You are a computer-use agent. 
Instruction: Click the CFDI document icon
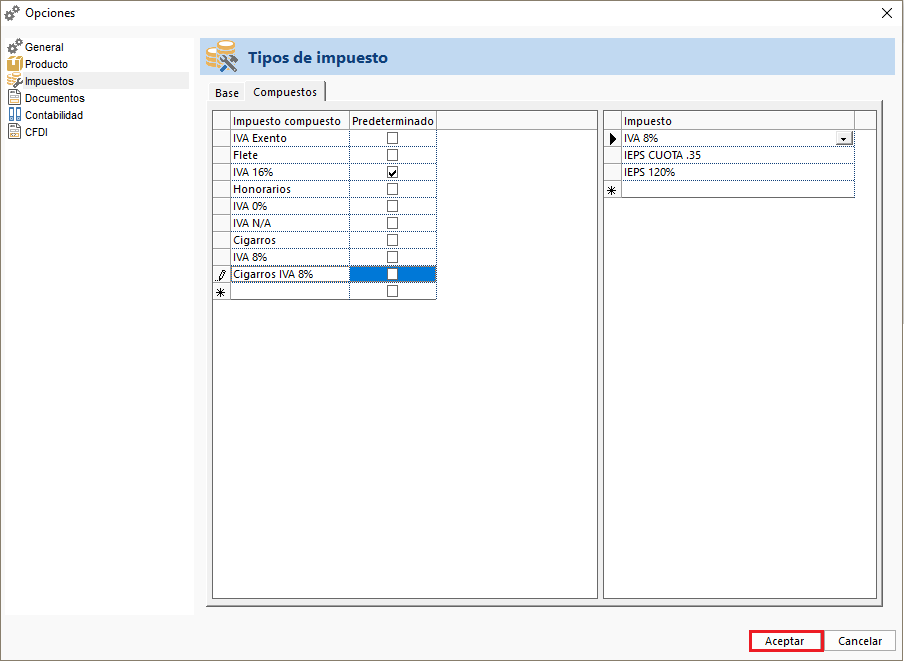pos(14,132)
